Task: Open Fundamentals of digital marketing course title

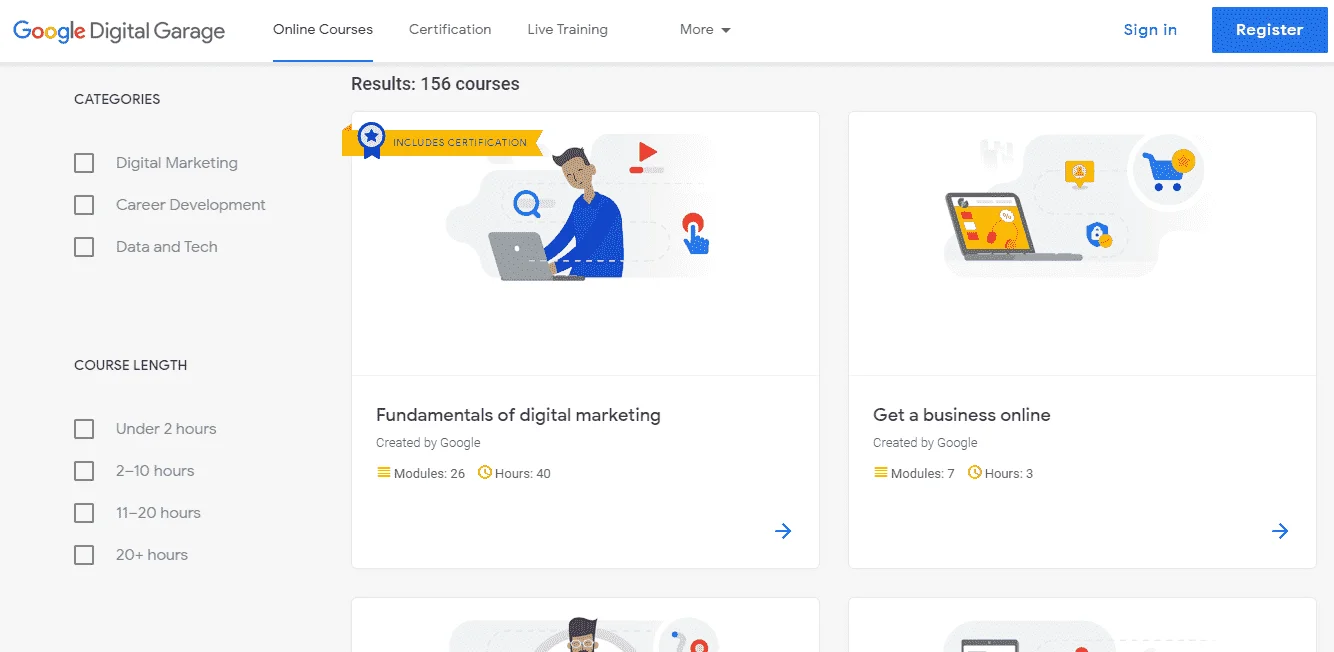Action: (518, 415)
